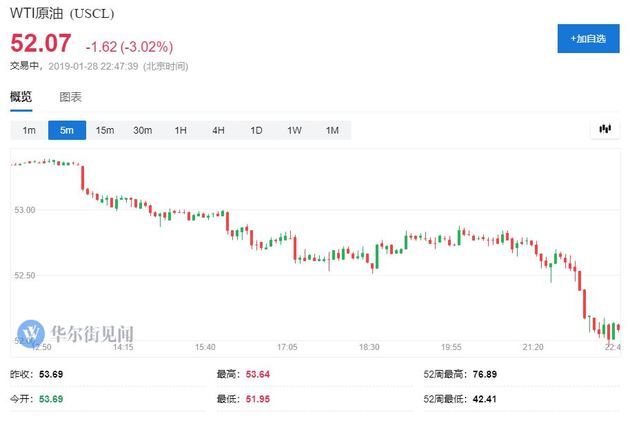Open the 图表 tab
The height and width of the screenshot is (421, 630).
pyautogui.click(x=70, y=97)
